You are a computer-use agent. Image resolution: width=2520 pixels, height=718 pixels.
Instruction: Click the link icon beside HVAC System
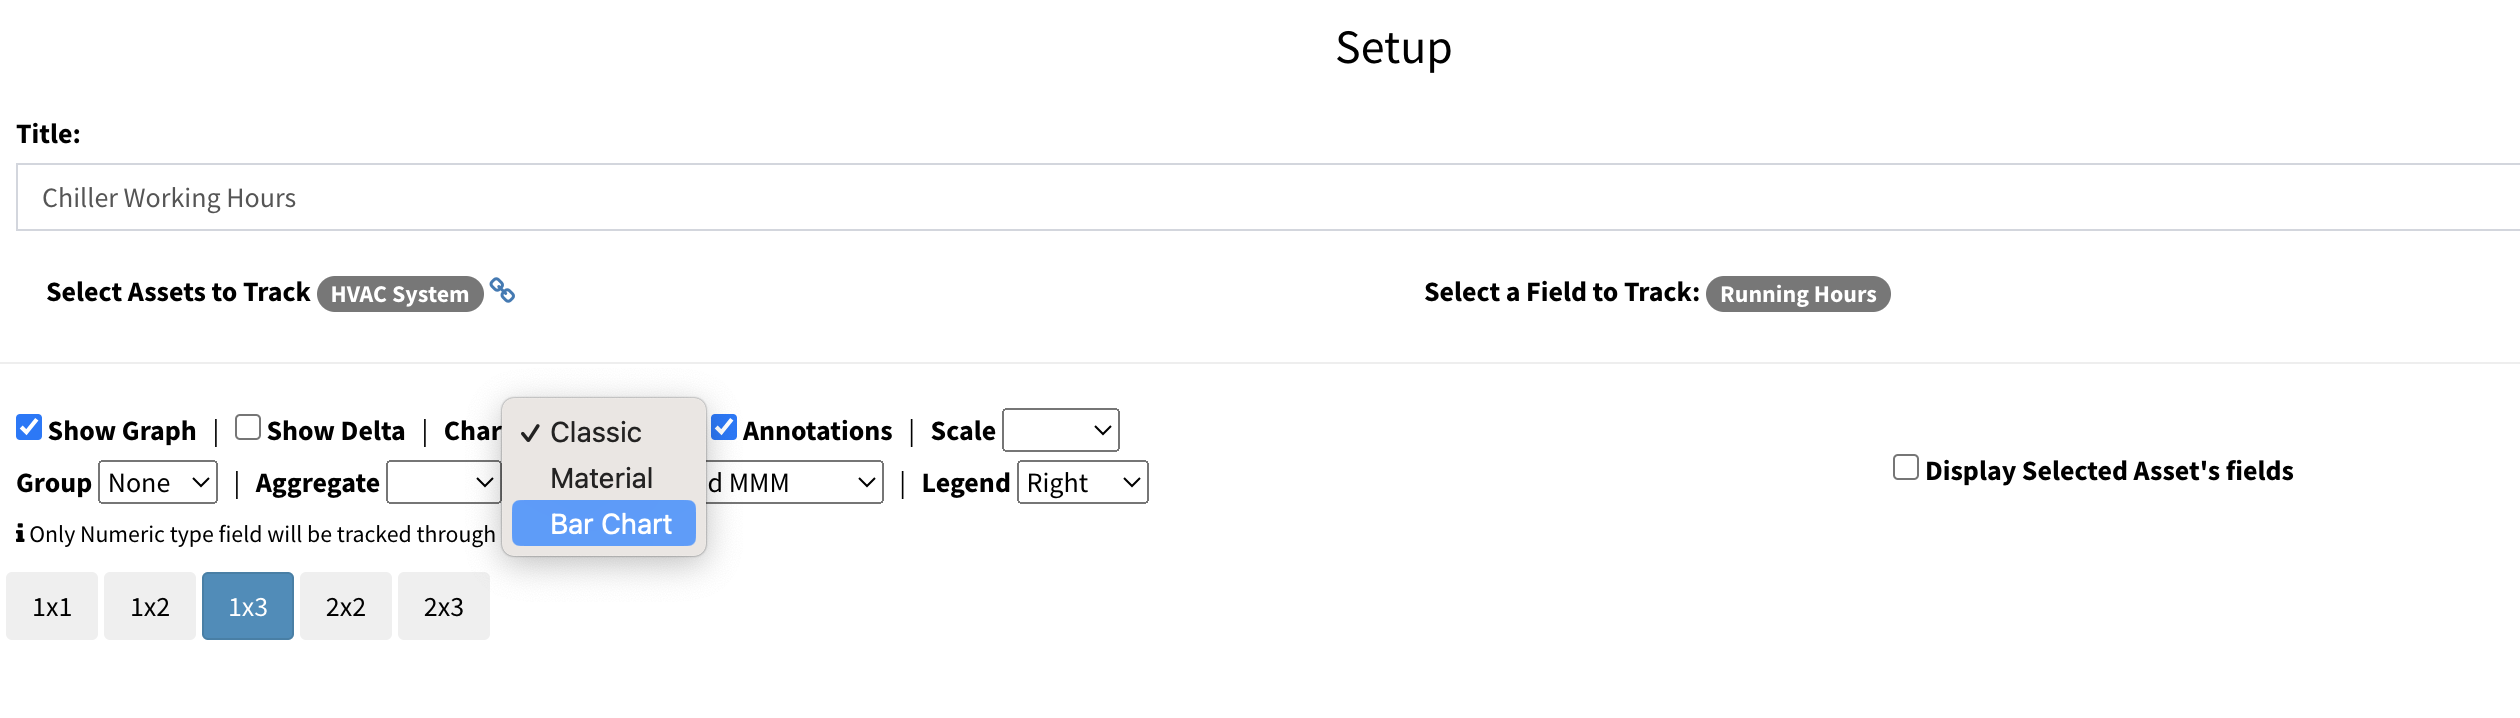click(502, 291)
